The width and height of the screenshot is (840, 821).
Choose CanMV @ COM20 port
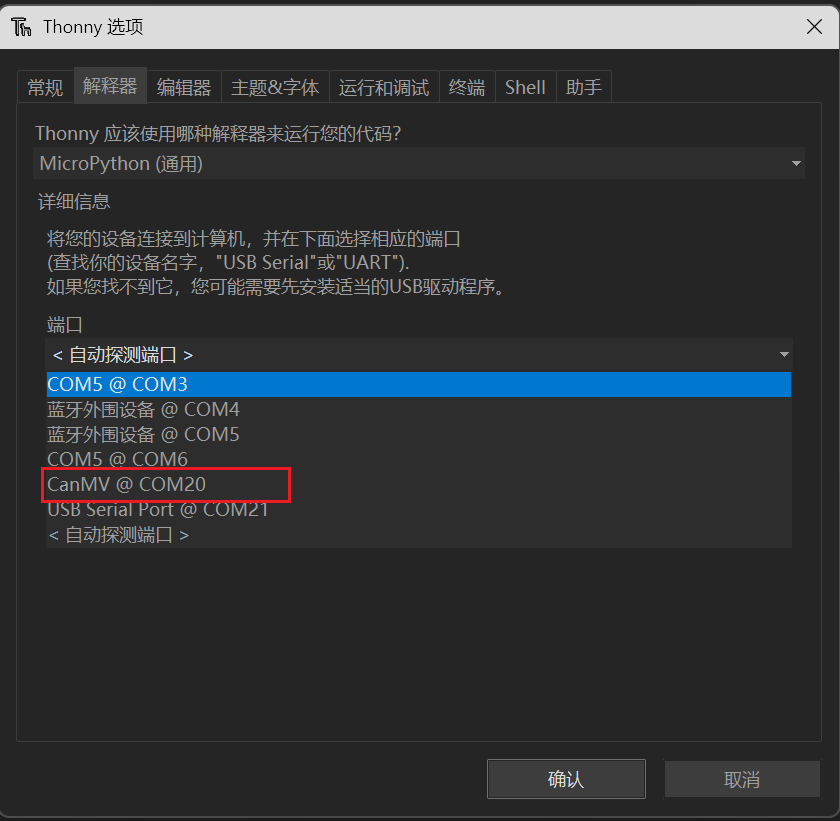click(x=419, y=484)
